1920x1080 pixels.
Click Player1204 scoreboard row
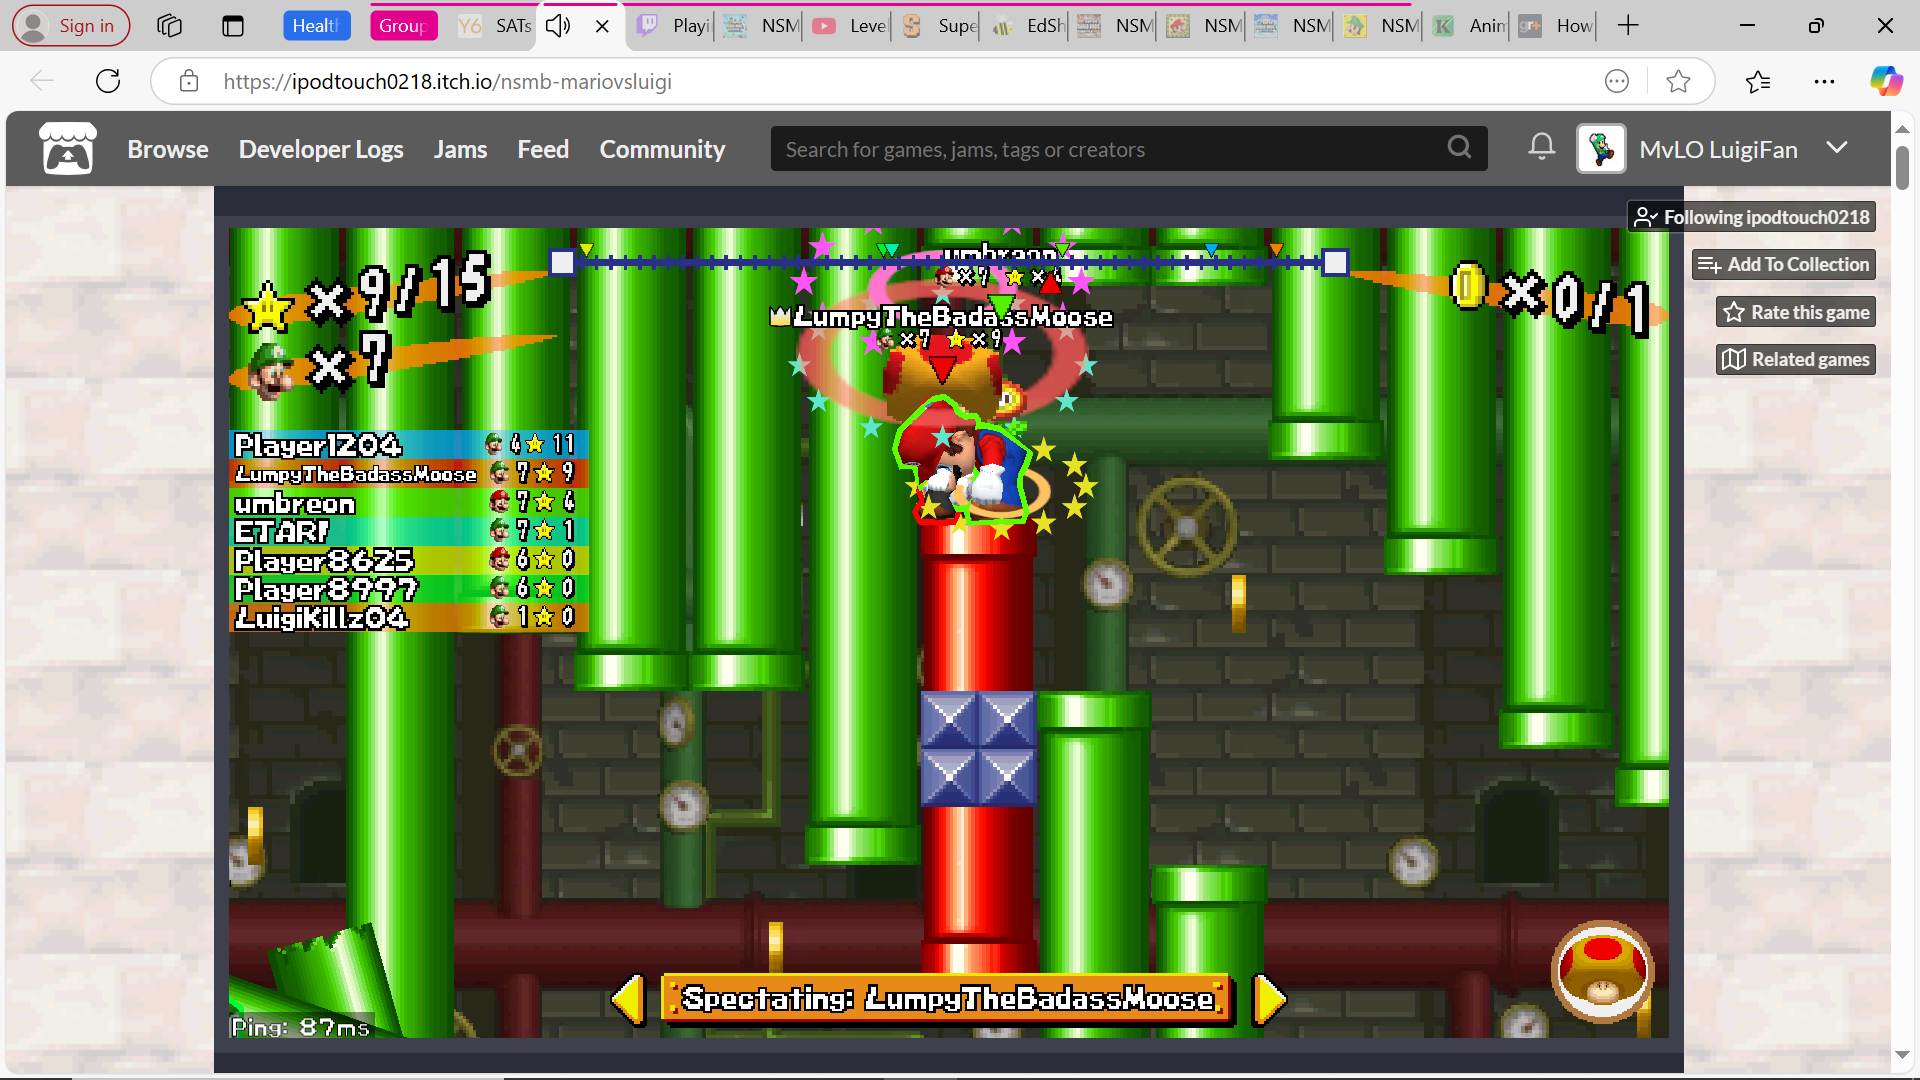(409, 444)
